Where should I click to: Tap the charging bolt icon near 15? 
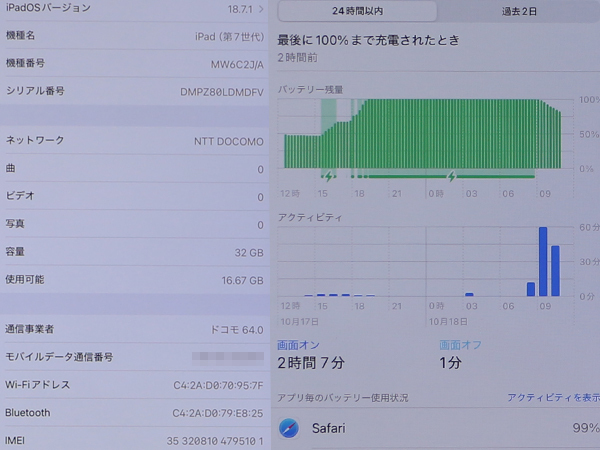[329, 177]
